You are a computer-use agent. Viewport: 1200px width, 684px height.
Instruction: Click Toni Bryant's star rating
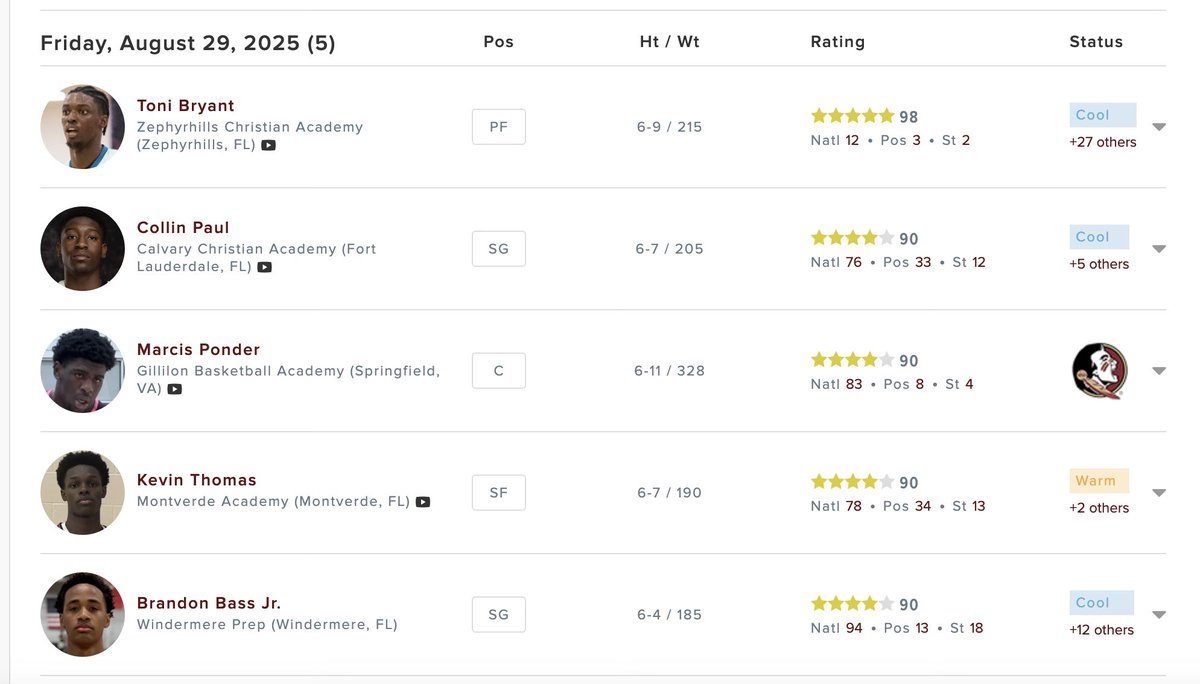pyautogui.click(x=852, y=116)
